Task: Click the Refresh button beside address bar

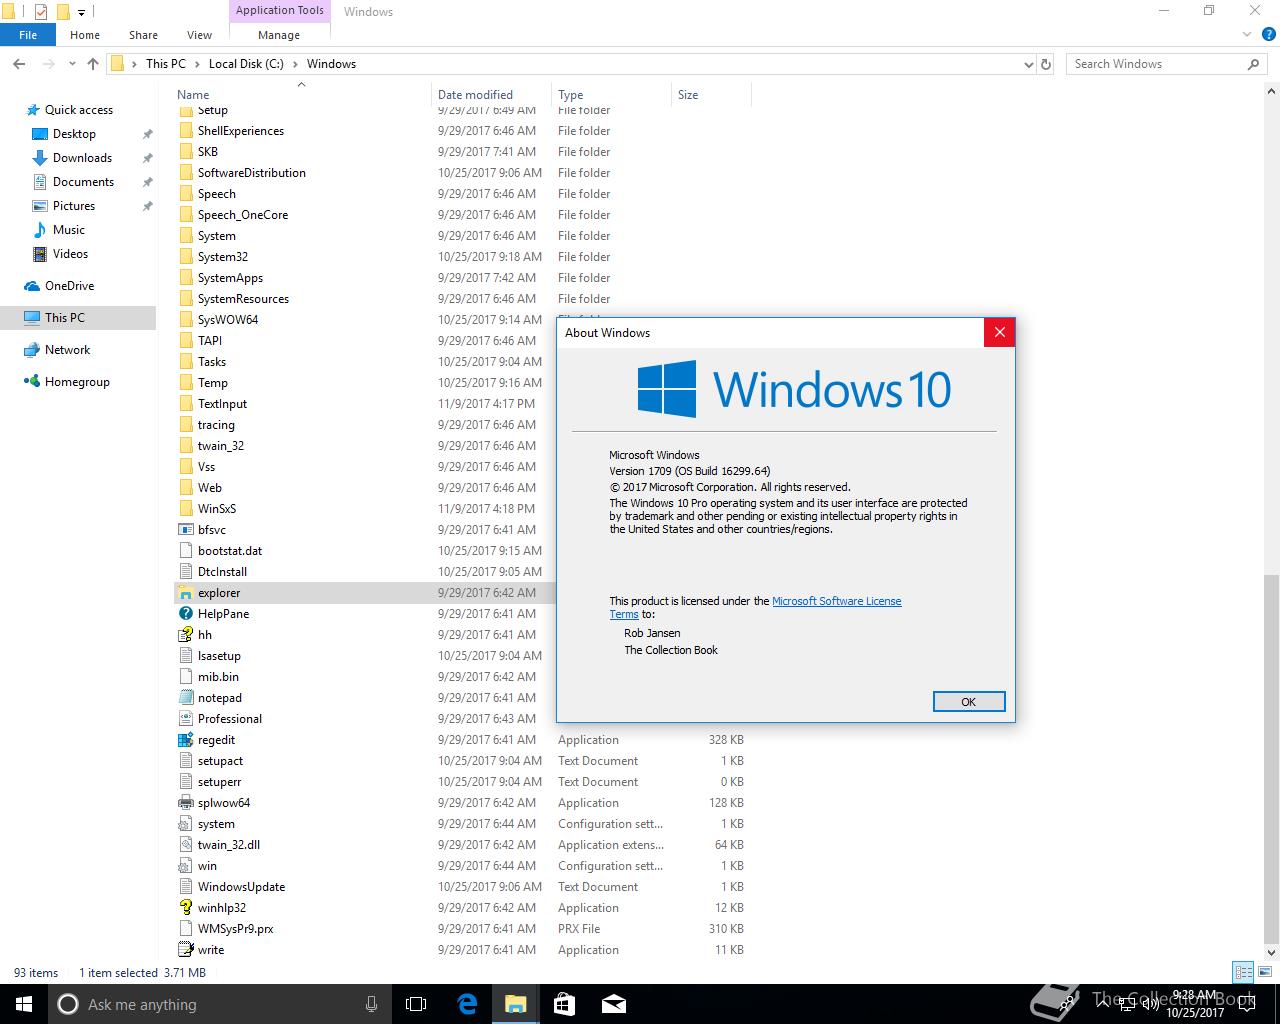Action: (1046, 64)
